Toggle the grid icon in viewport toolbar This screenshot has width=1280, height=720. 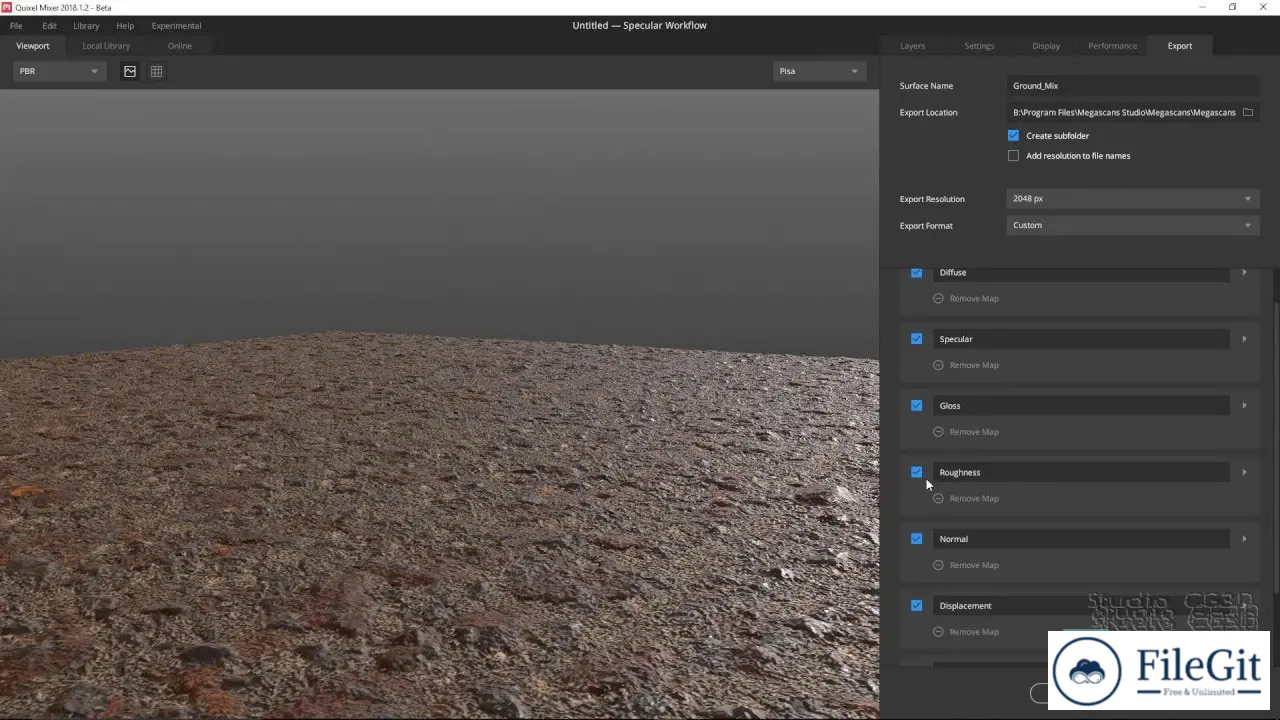(x=157, y=71)
